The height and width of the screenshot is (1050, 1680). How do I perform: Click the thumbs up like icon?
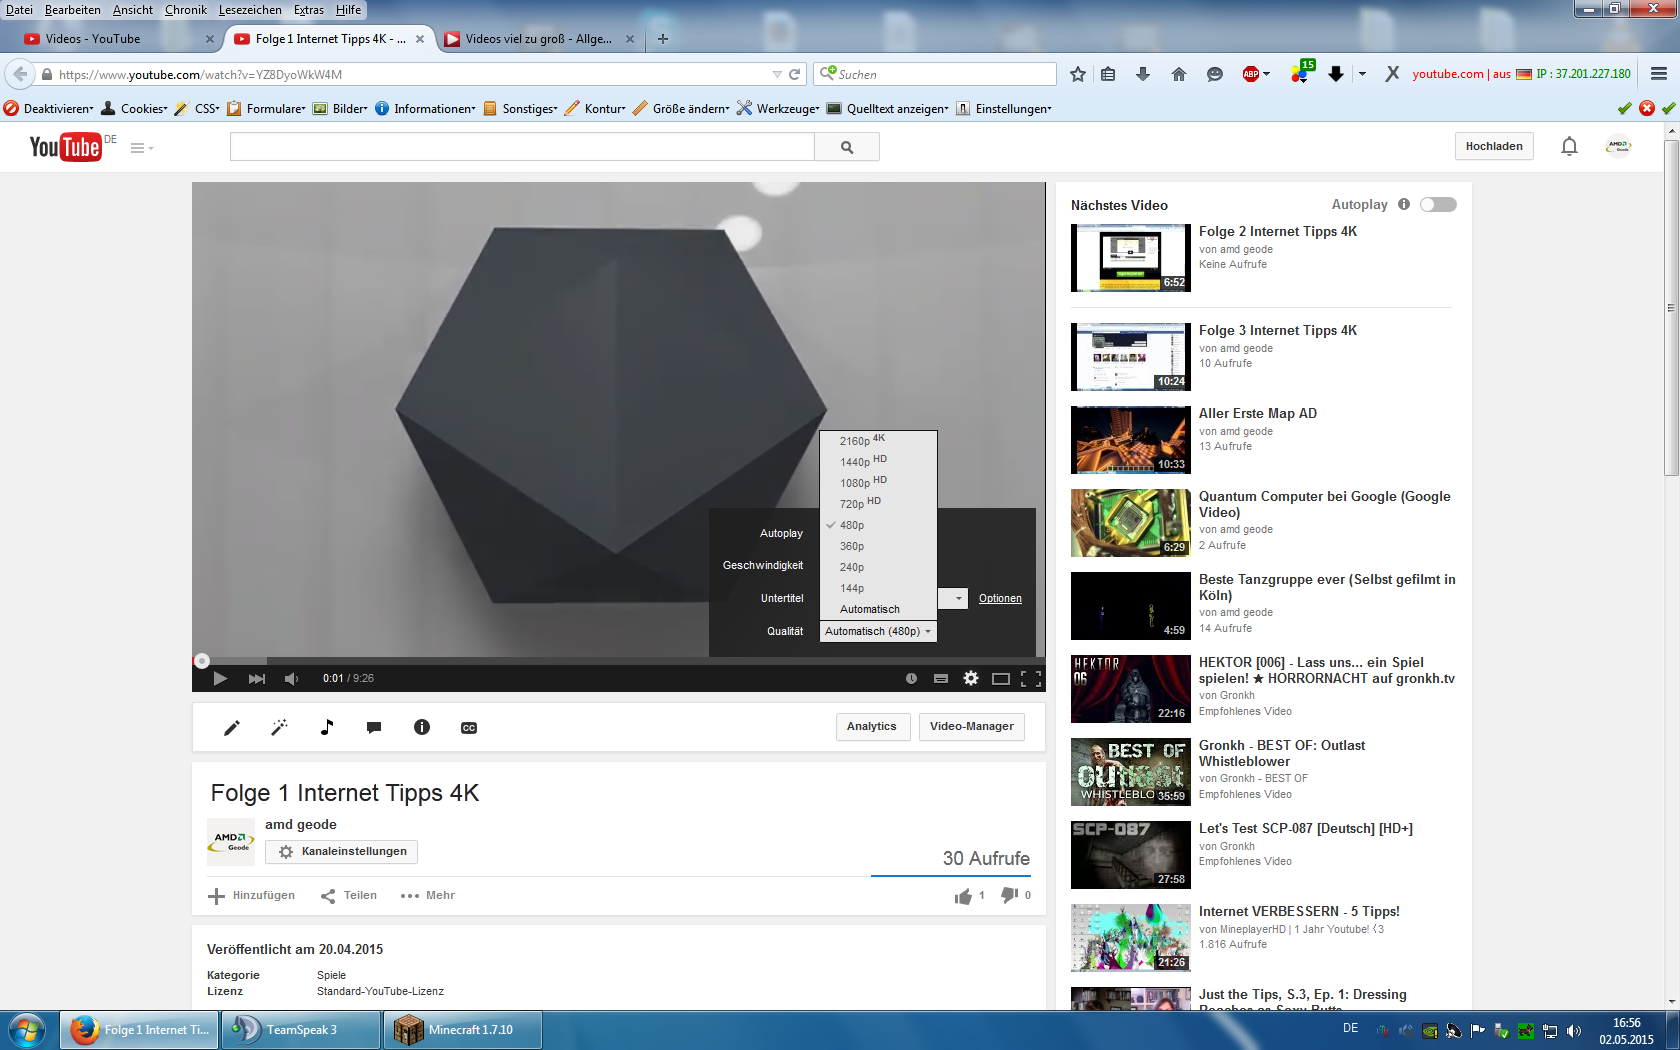[x=963, y=896]
